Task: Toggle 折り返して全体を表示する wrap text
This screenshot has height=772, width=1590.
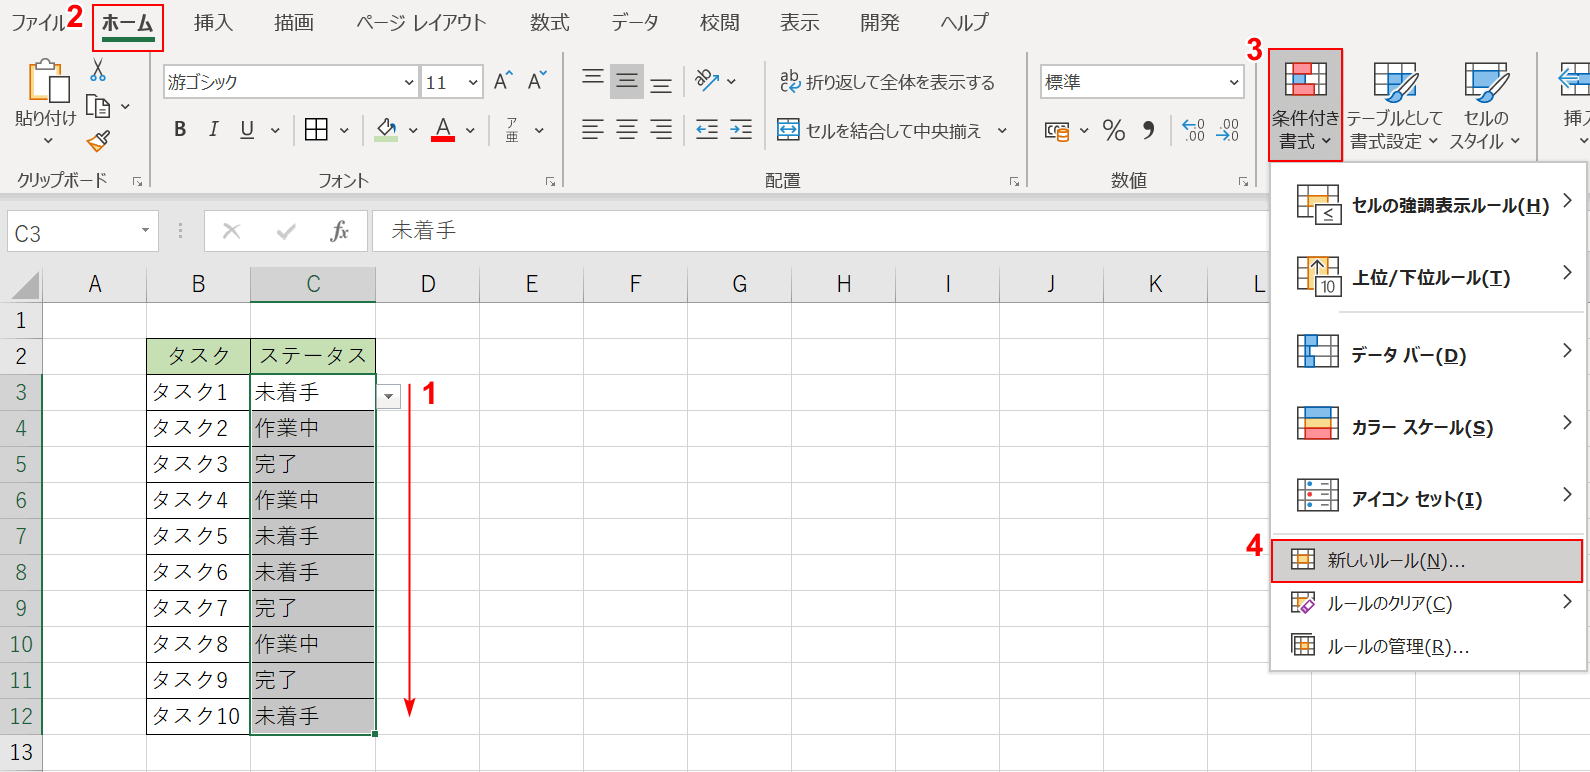Action: pyautogui.click(x=887, y=82)
